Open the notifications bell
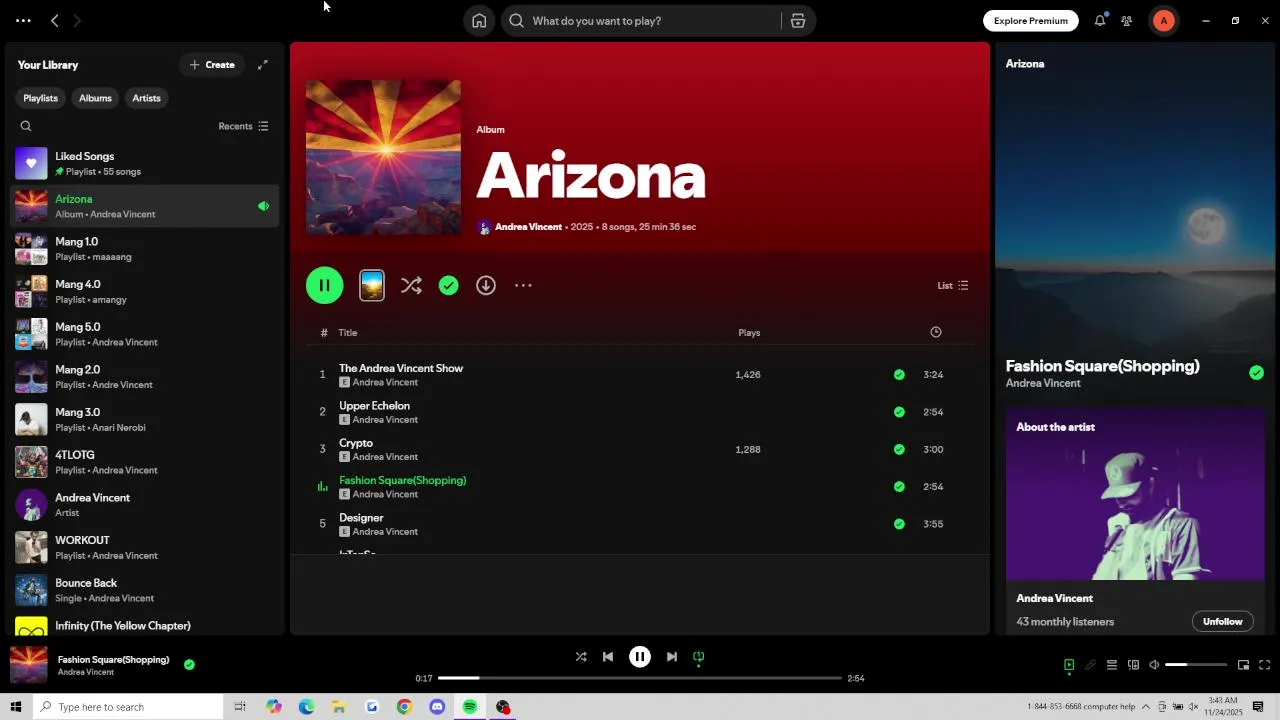The height and width of the screenshot is (720, 1280). (x=1100, y=21)
